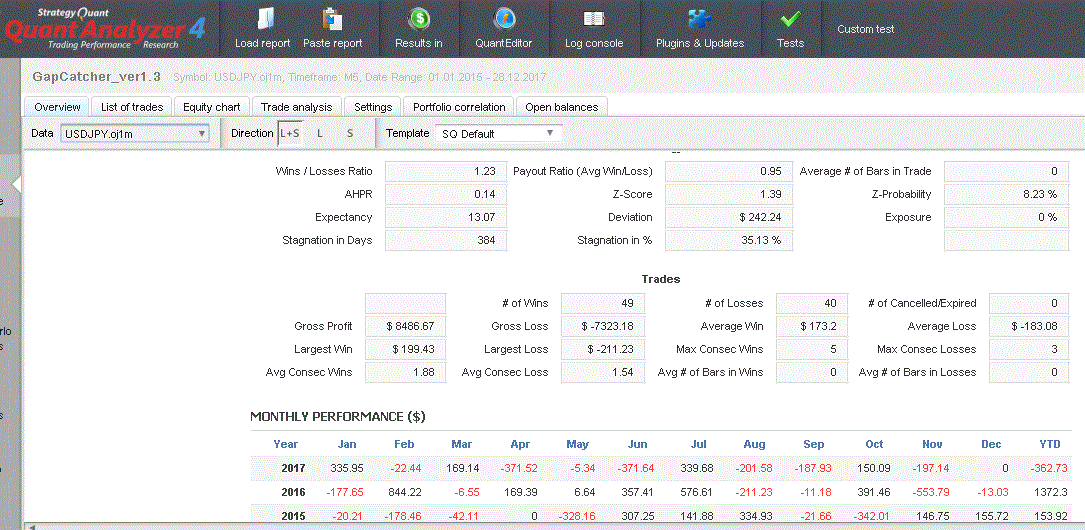
Task: Open the Open balances tab
Action: 562,107
